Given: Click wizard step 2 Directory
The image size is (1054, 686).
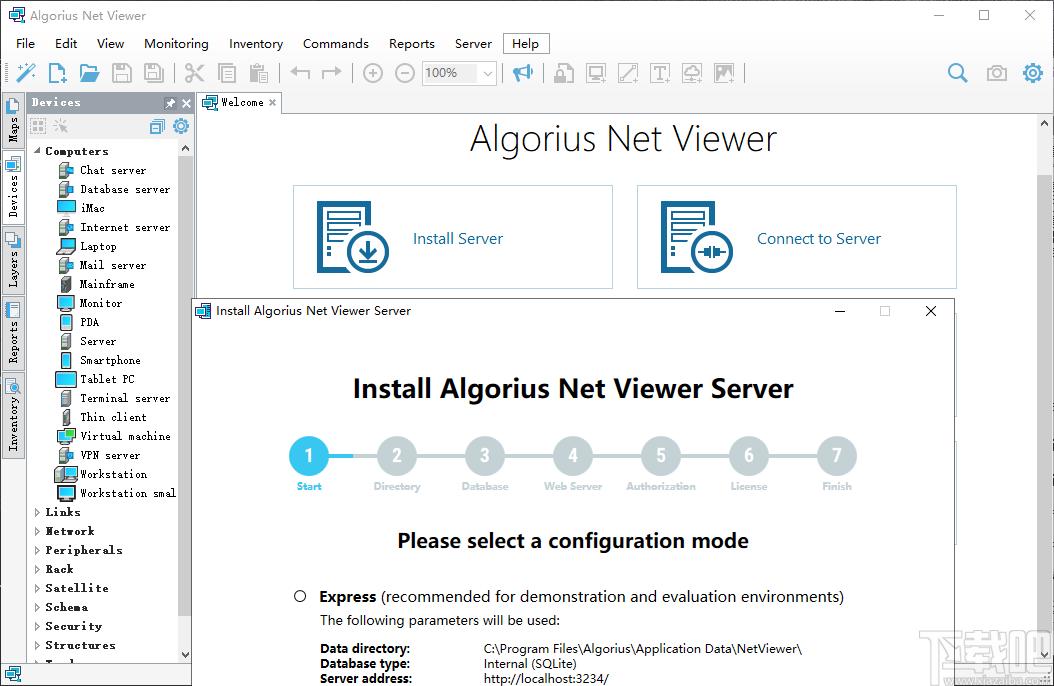Looking at the screenshot, I should point(397,456).
